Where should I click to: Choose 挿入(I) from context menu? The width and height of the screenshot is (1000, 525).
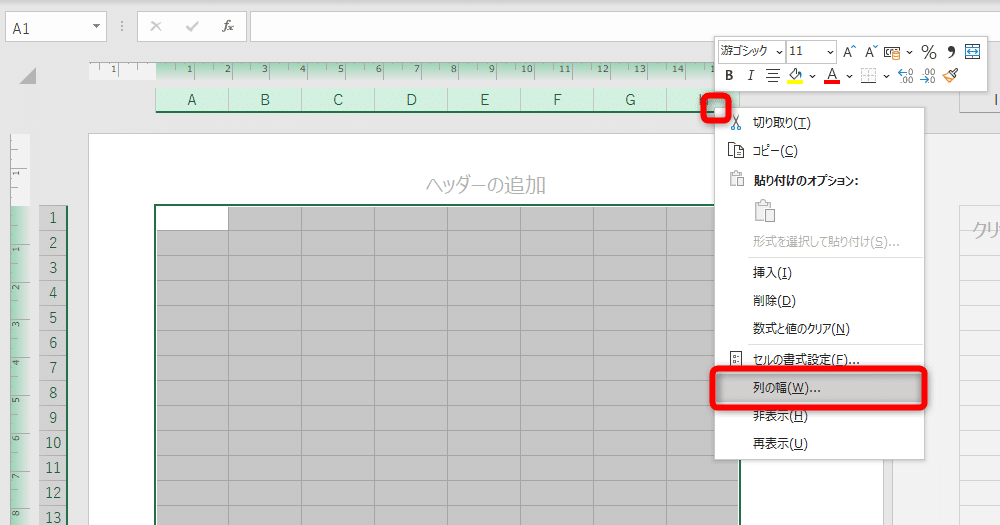[x=820, y=272]
